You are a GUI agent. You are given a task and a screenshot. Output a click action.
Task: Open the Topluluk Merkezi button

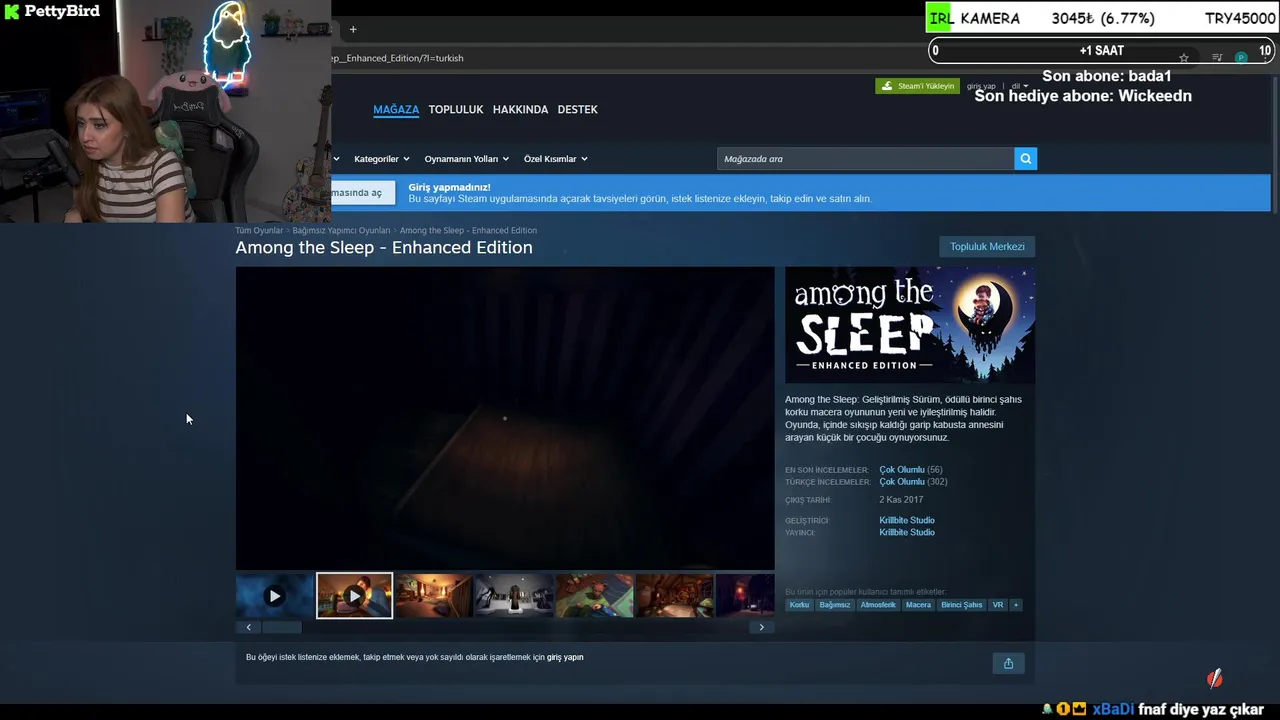(987, 247)
